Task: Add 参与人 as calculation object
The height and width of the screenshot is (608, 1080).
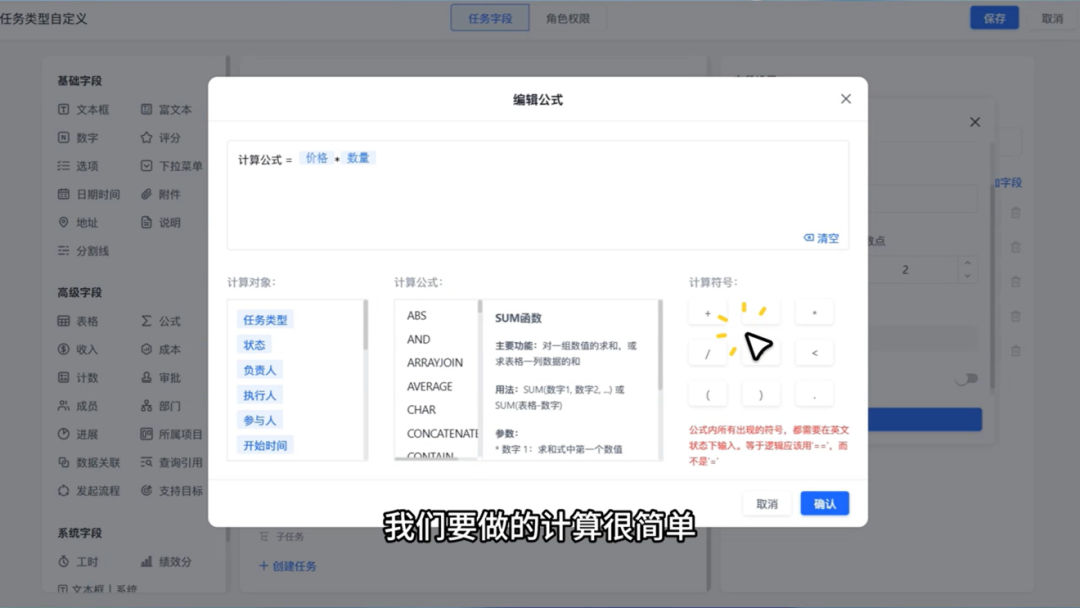Action: pos(260,421)
